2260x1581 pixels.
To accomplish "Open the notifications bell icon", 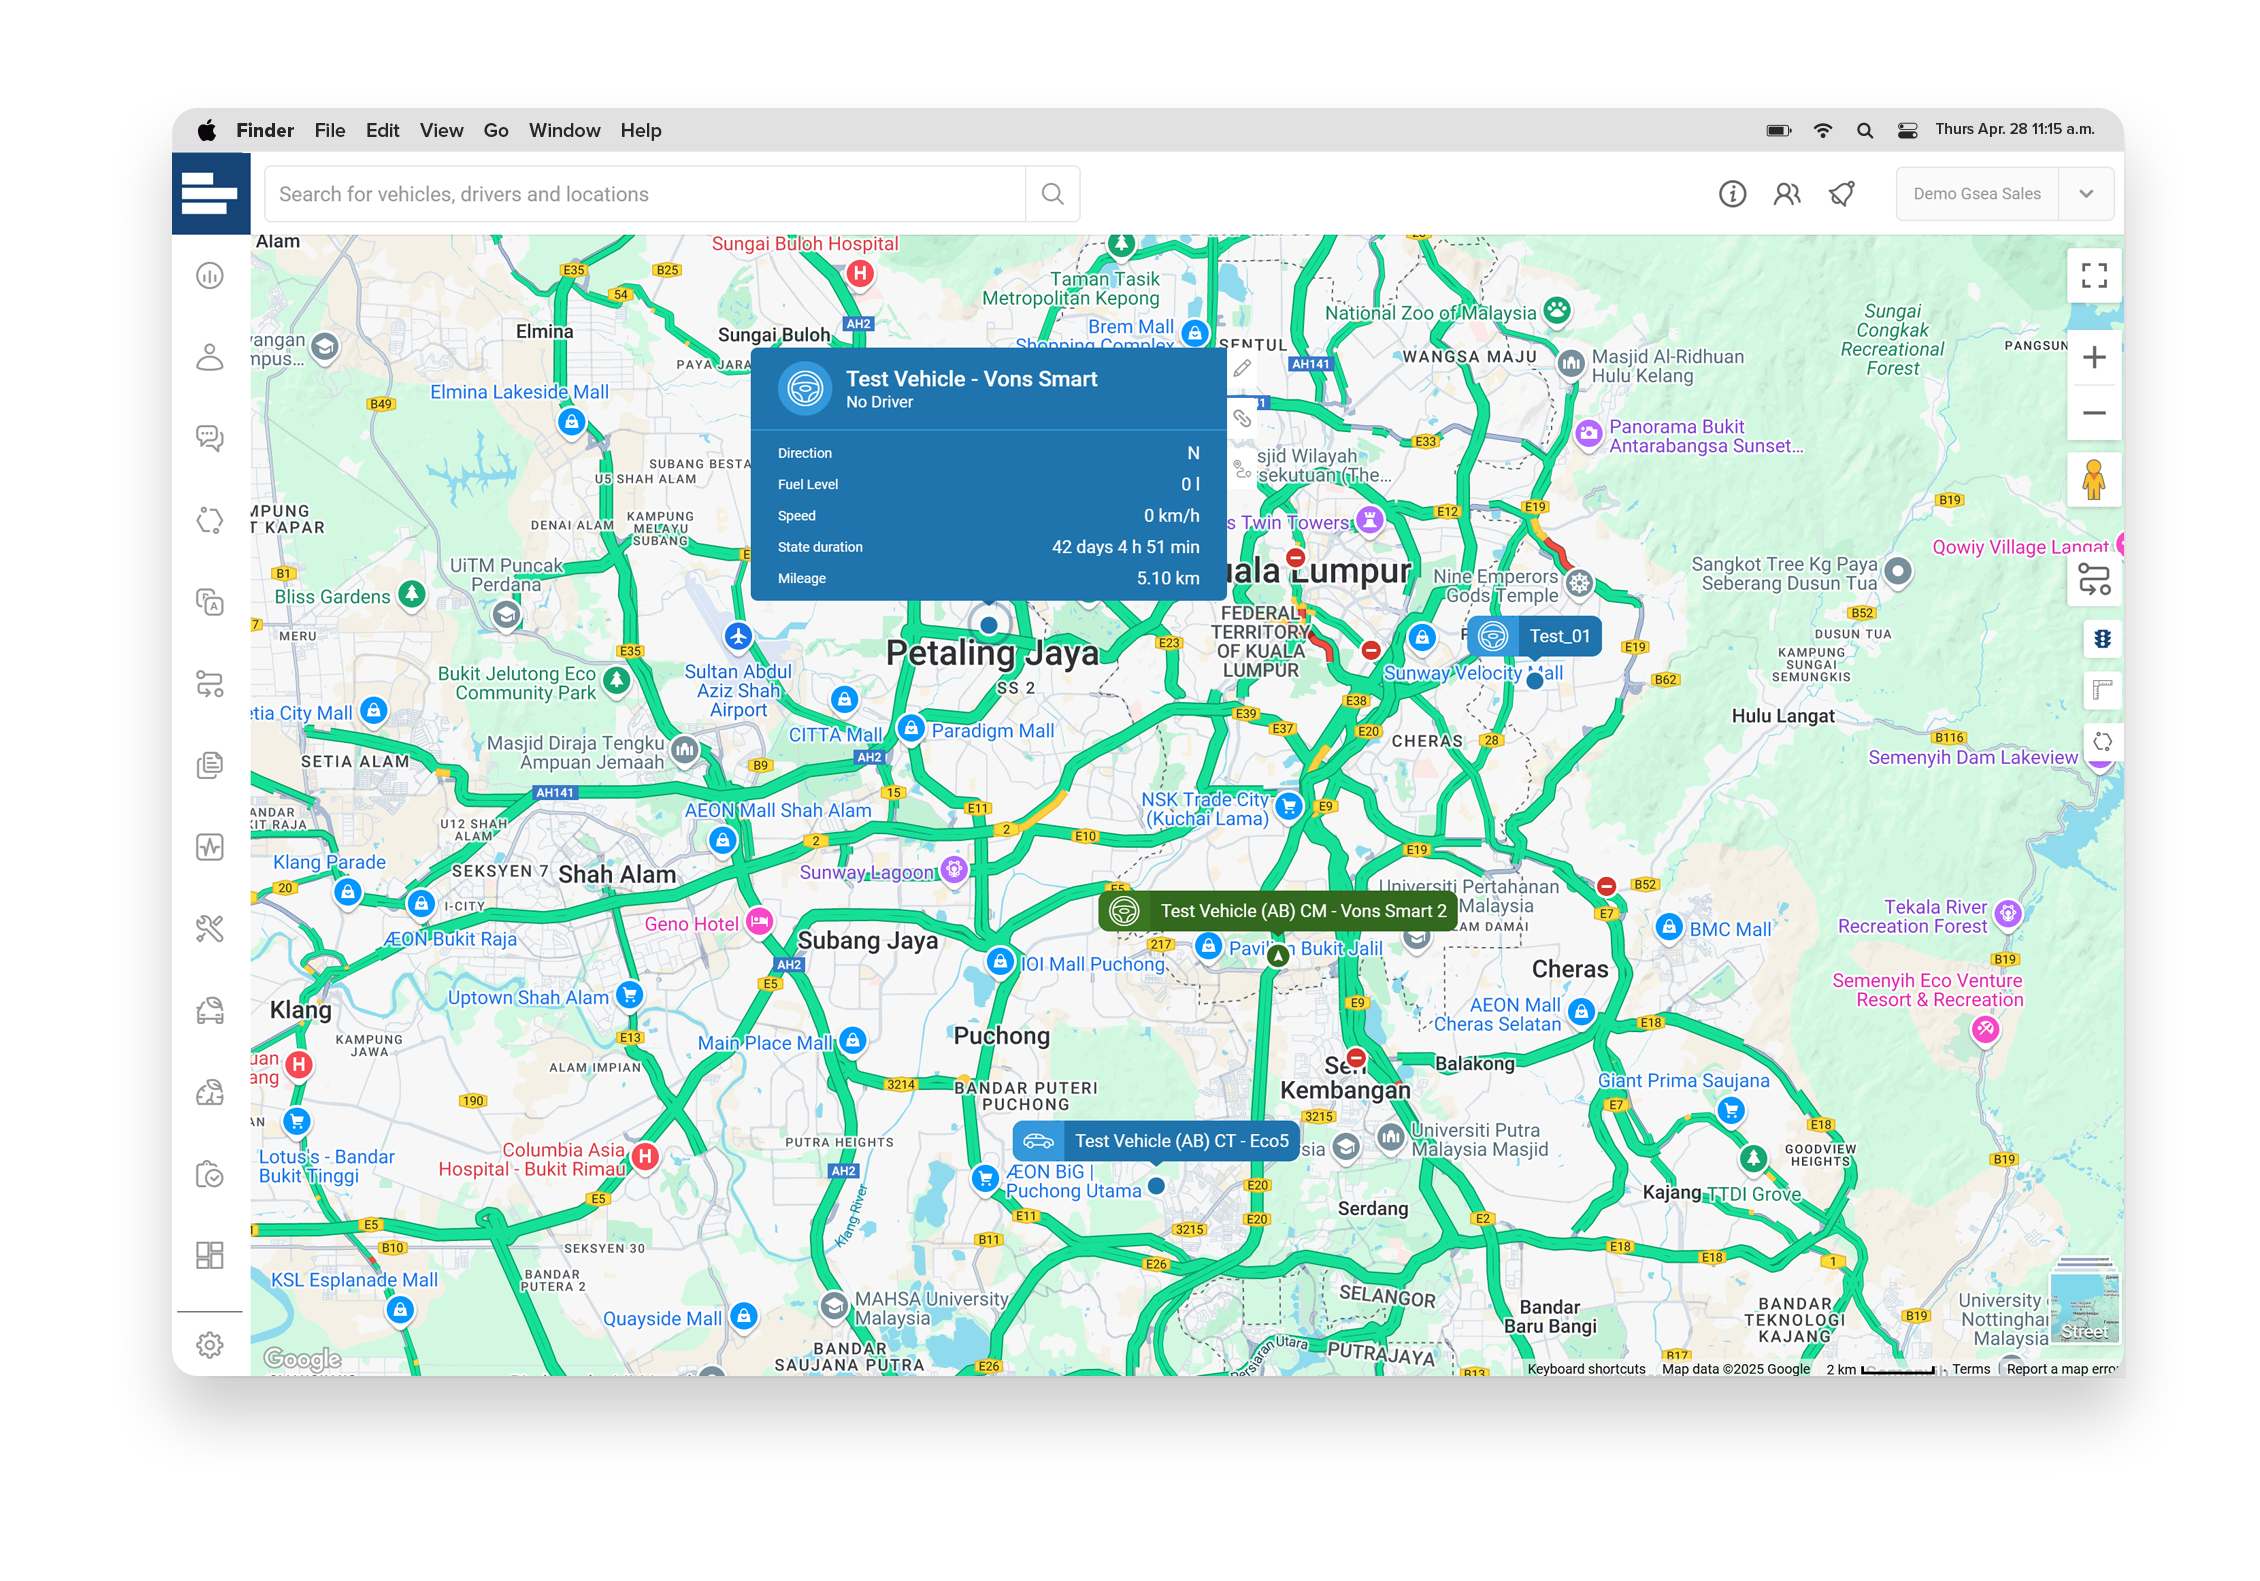I will pyautogui.click(x=1842, y=194).
